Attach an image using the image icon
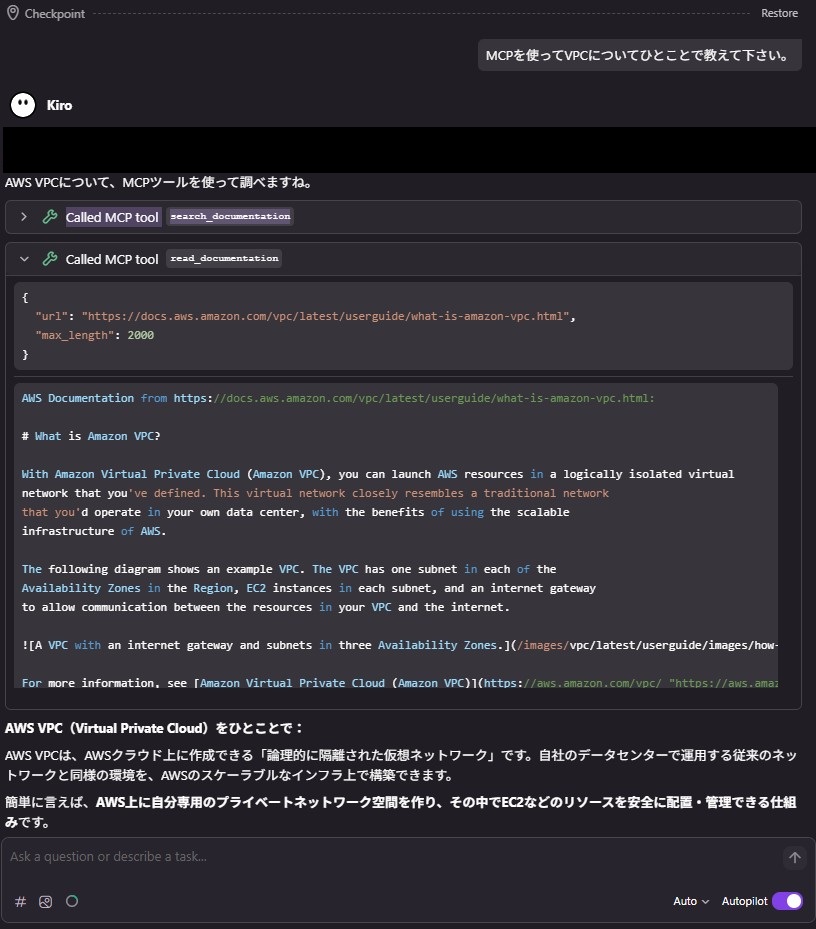816x929 pixels. pos(45,901)
